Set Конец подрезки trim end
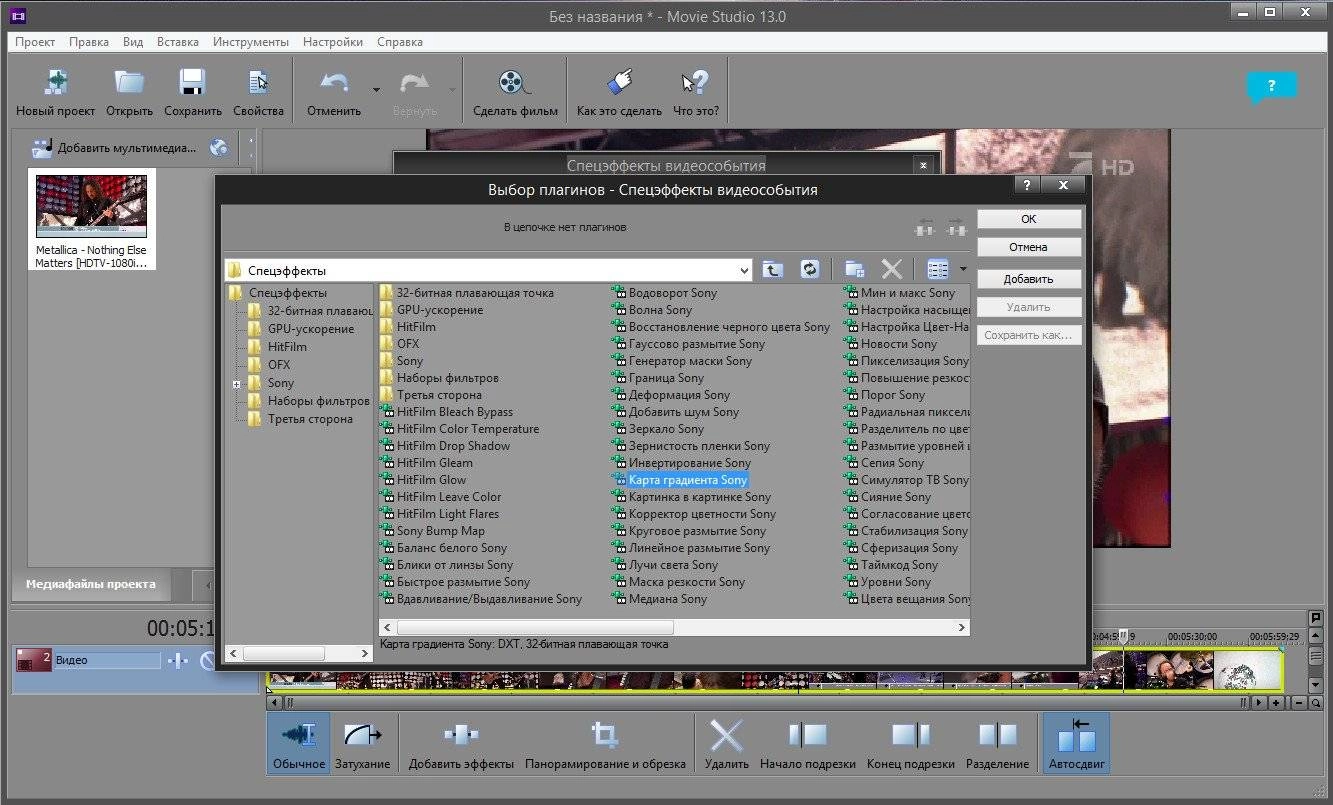This screenshot has width=1333, height=805. point(910,743)
